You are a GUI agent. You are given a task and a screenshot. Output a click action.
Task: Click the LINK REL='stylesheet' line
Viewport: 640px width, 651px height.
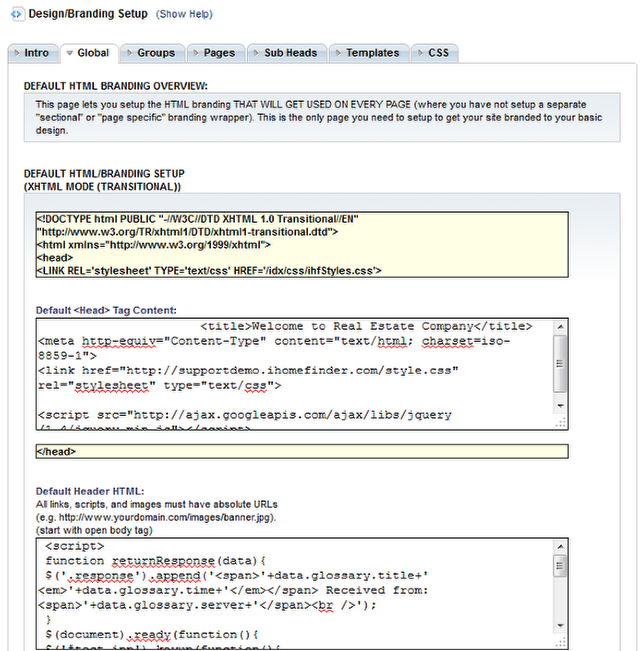[x=209, y=271]
